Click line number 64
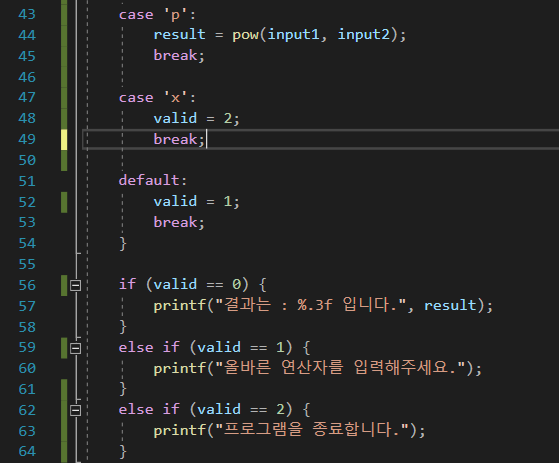The width and height of the screenshot is (559, 463). (27, 452)
